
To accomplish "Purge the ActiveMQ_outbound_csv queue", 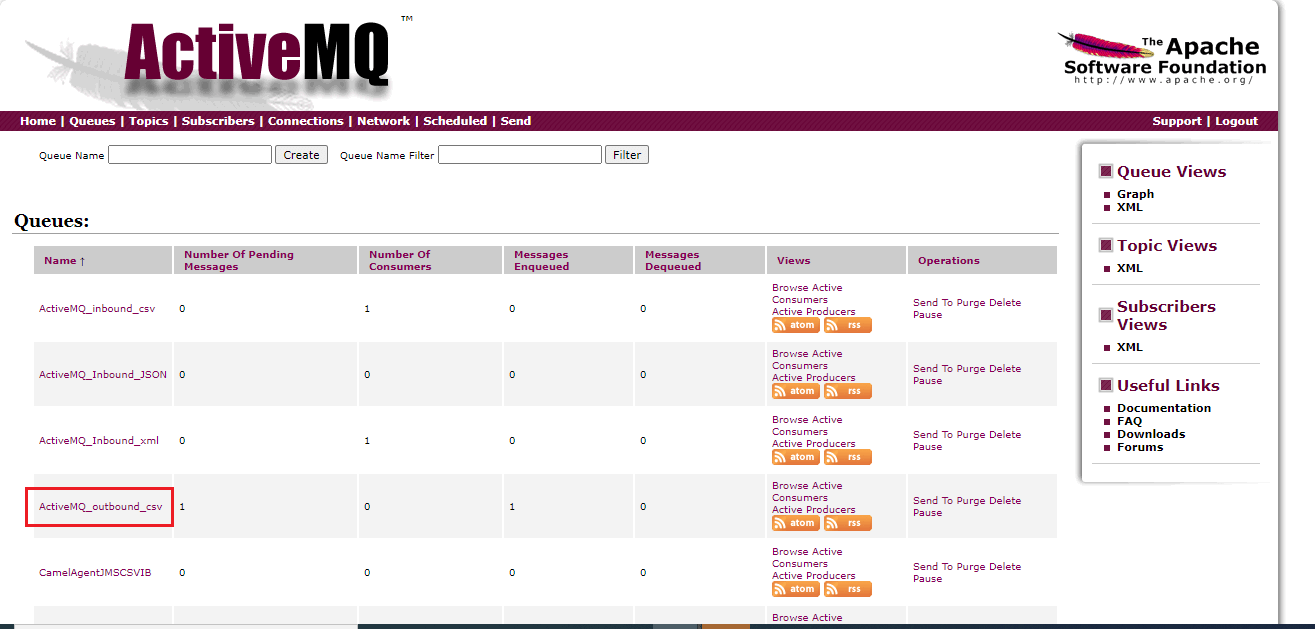I will point(970,501).
